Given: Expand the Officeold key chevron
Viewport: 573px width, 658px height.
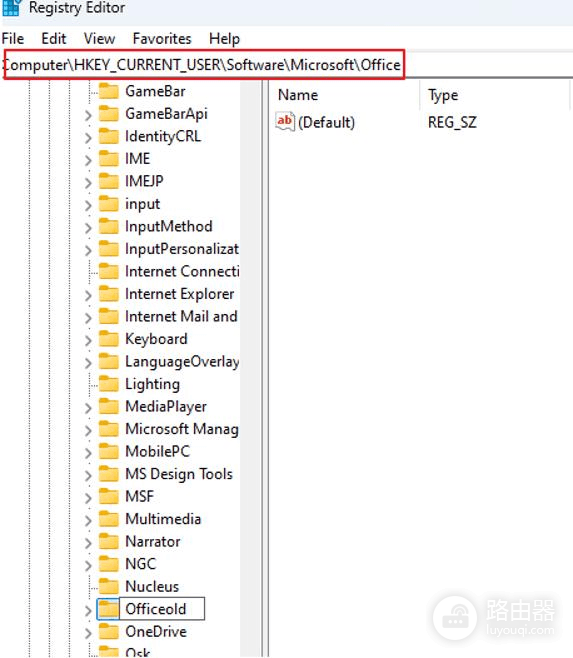Looking at the screenshot, I should pyautogui.click(x=88, y=610).
